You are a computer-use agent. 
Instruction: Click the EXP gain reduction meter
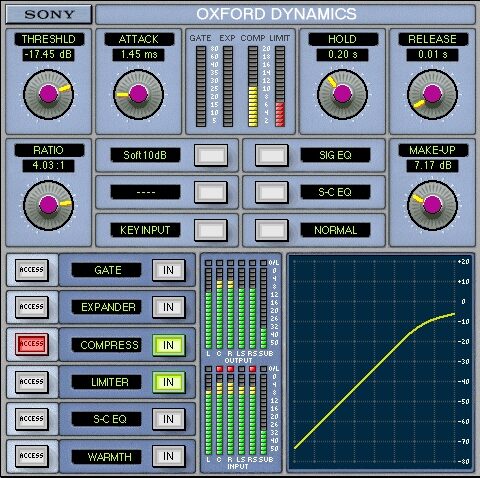click(x=228, y=87)
